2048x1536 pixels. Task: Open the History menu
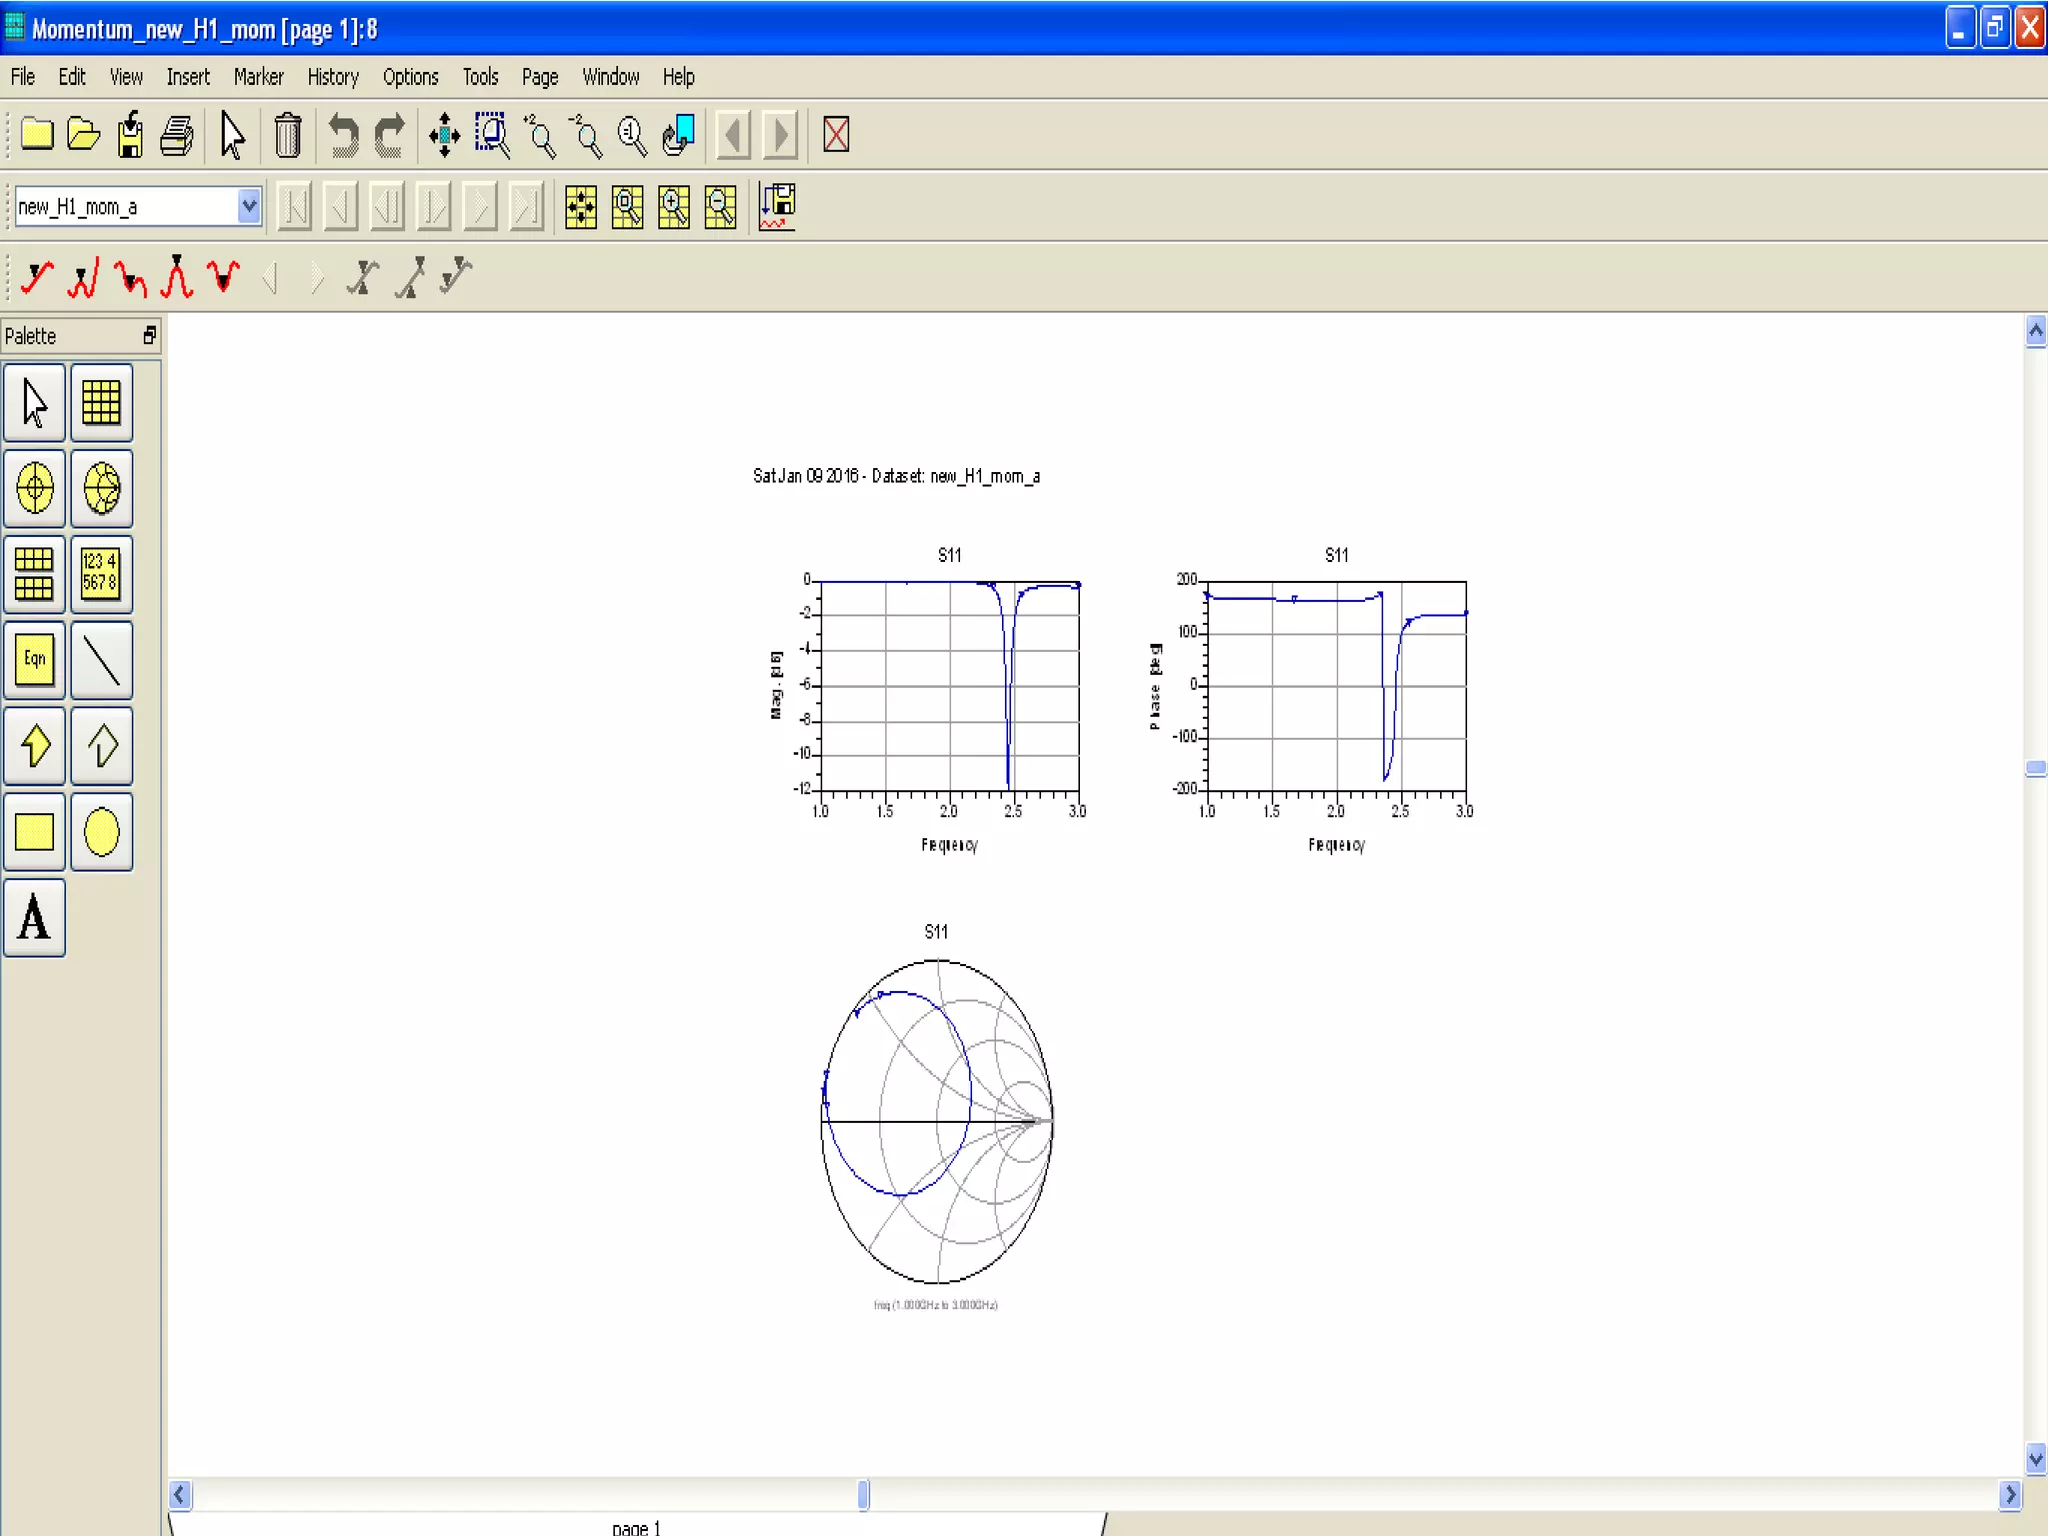pyautogui.click(x=332, y=77)
